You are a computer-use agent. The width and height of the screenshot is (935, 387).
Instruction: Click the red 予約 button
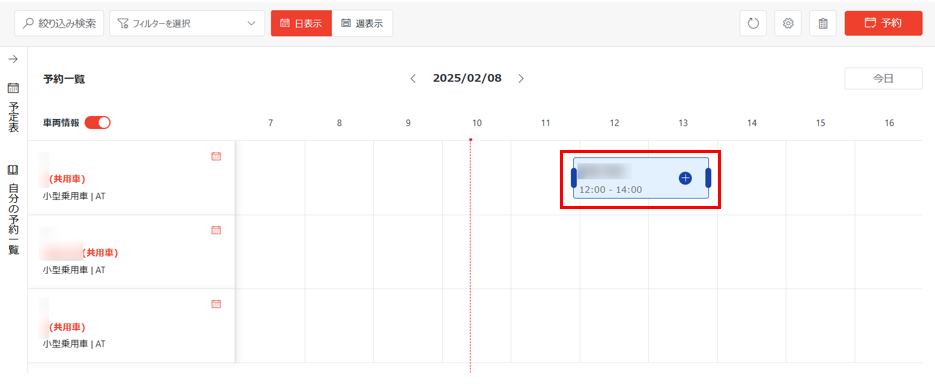tap(883, 23)
